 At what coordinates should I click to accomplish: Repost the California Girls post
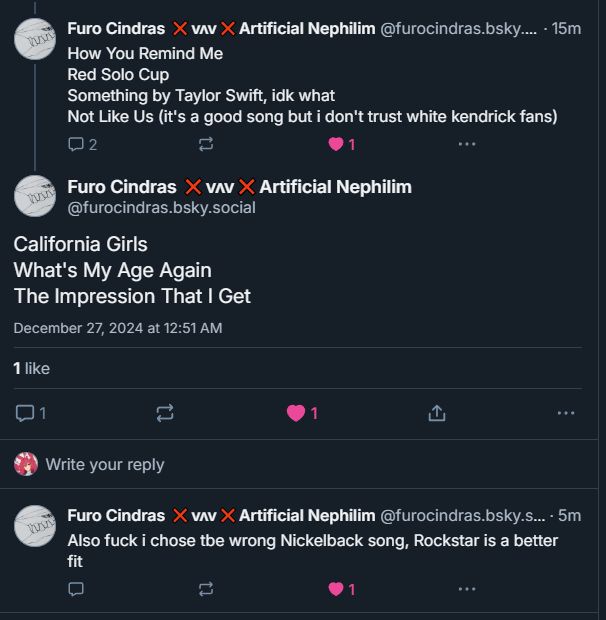click(165, 413)
